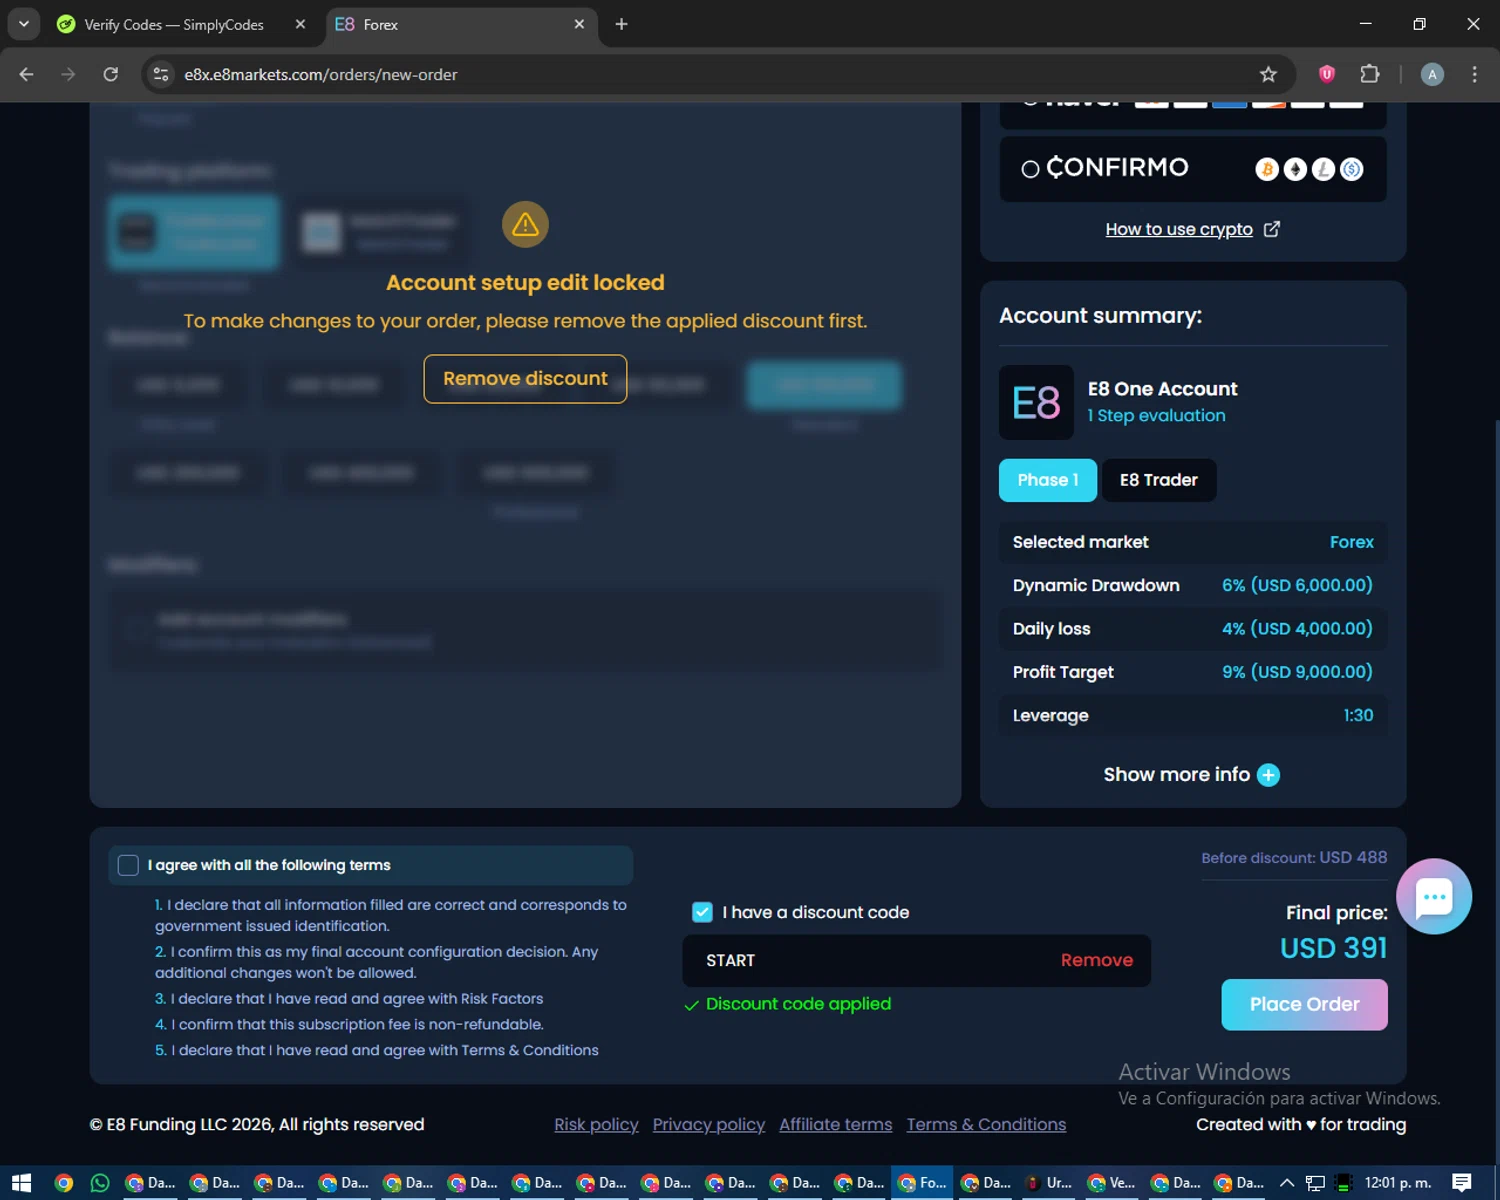Viewport: 1500px width, 1200px height.
Task: Open the Extensions puzzle menu
Action: tap(1369, 74)
